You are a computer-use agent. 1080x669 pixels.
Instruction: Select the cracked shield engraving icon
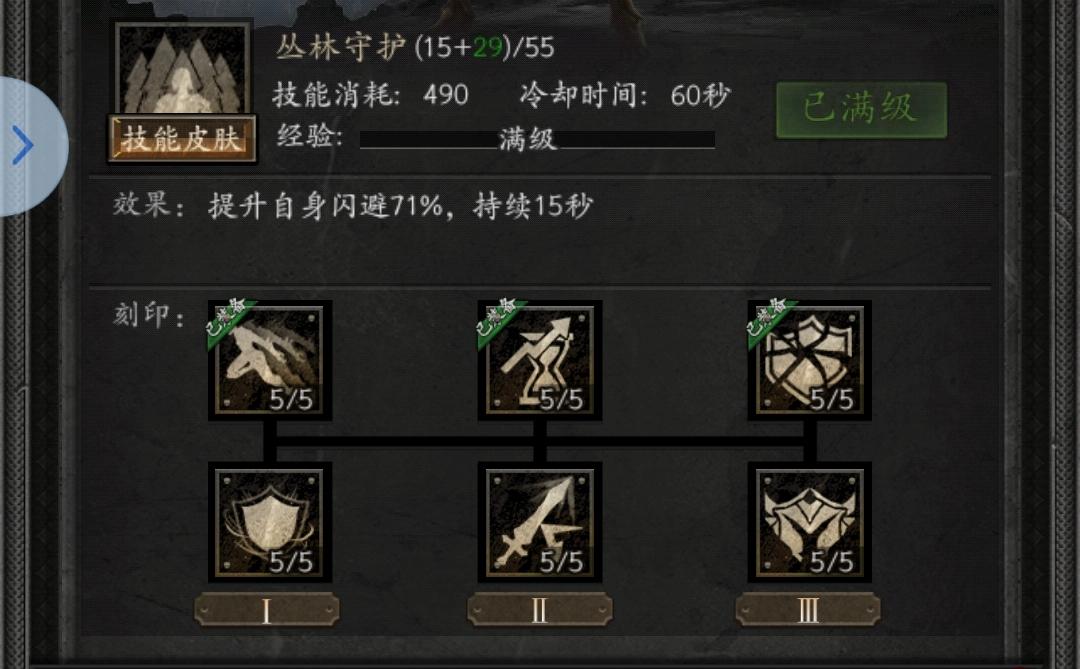coord(810,360)
